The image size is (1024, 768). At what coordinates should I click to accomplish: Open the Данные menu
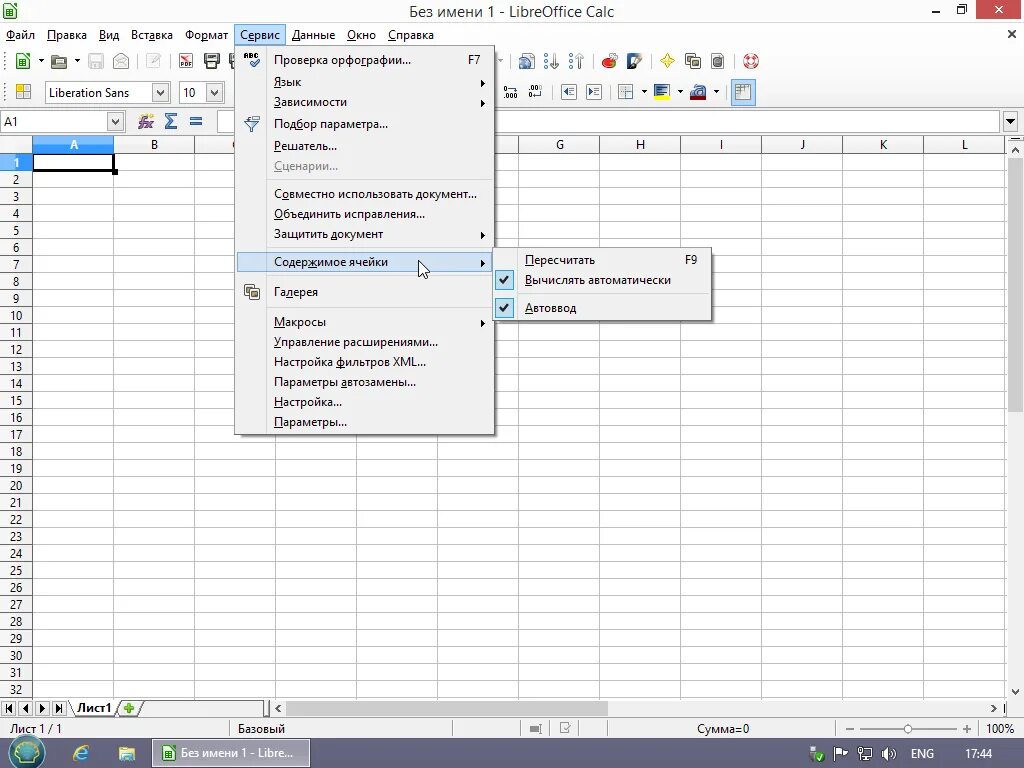coord(313,35)
